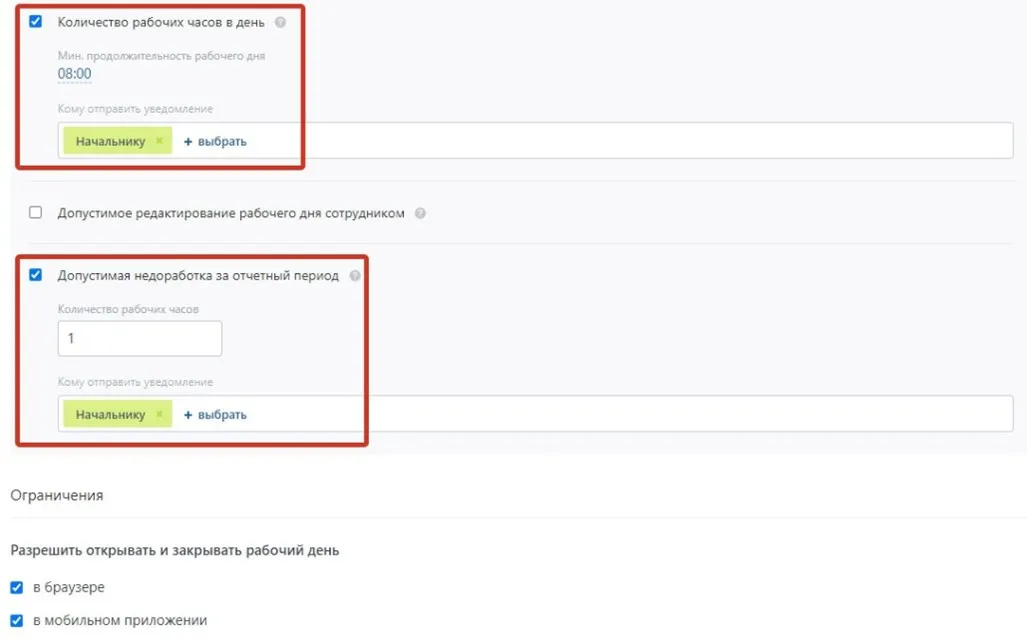Screen dimensions: 1027x642
Task: Disable Количество рабочих часов в день checkbox
Action: click(x=35, y=22)
